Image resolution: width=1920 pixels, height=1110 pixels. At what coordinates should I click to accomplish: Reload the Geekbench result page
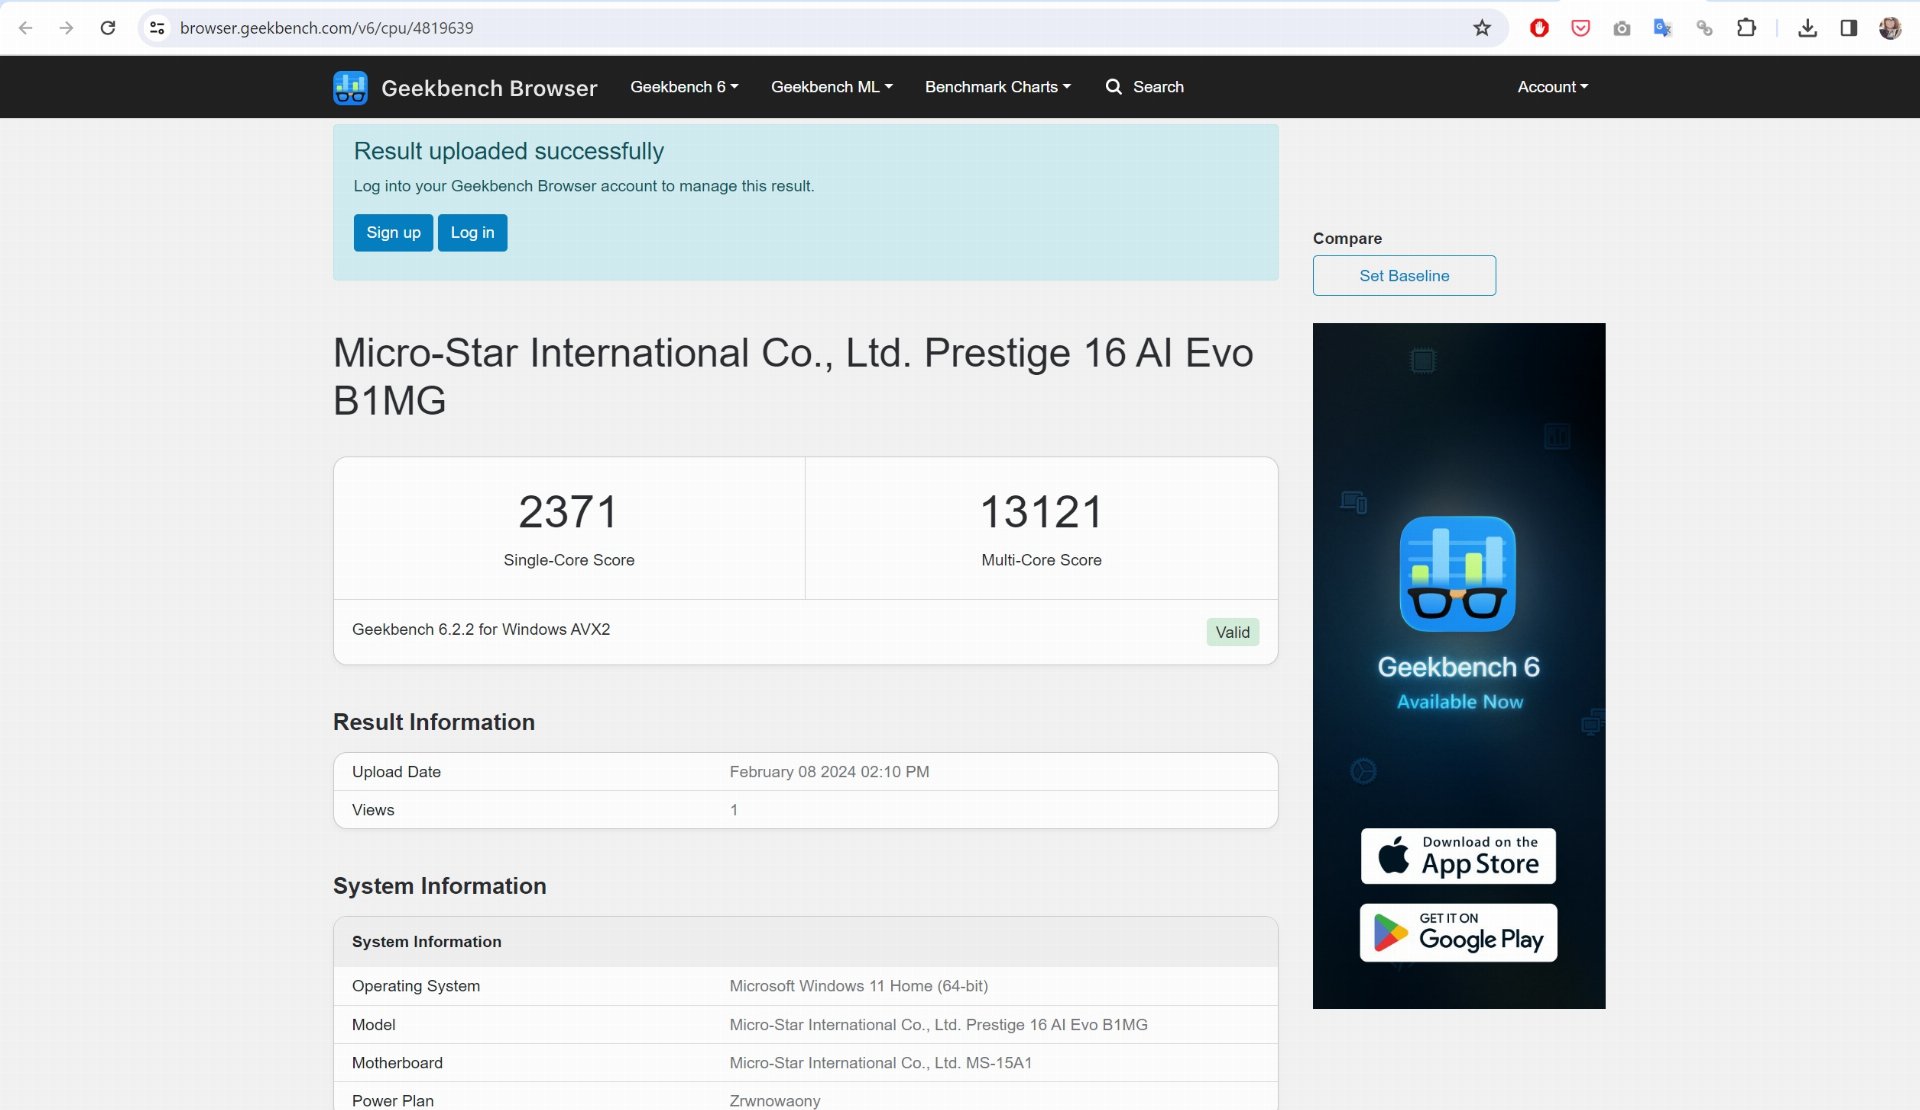pyautogui.click(x=108, y=28)
